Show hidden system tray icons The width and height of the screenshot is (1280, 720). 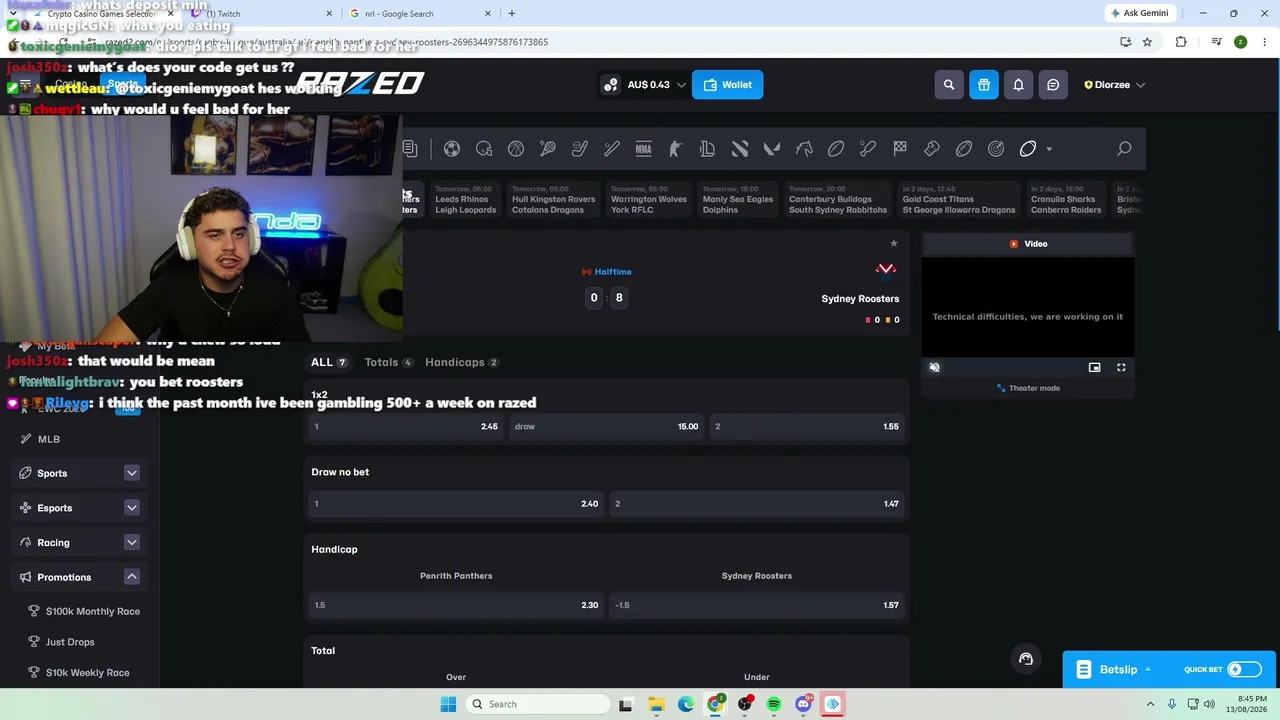tap(1151, 704)
